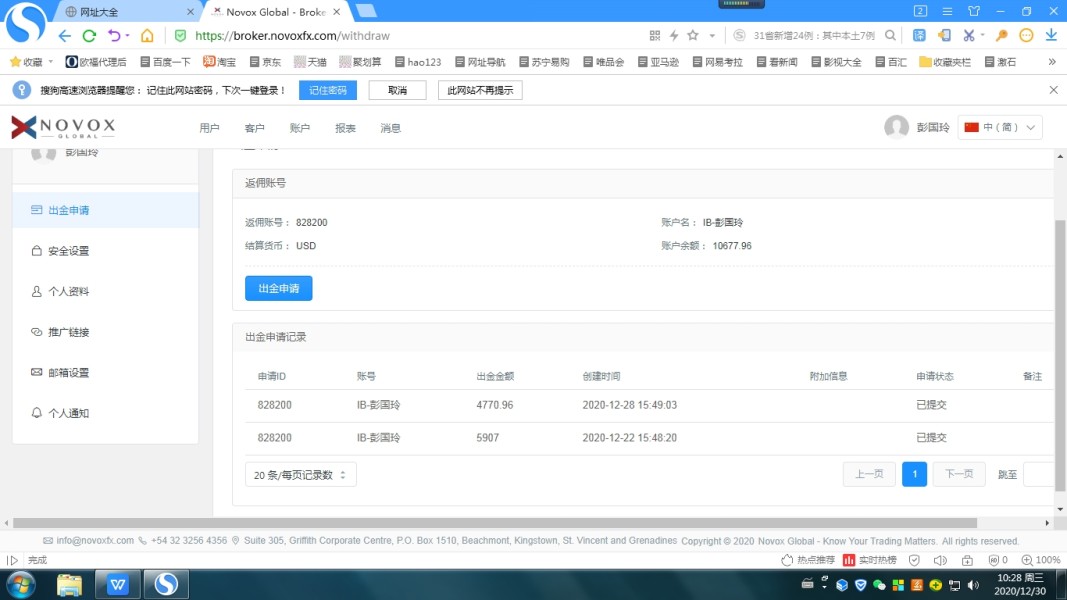Reload the page with the refresh icon
The image size is (1067, 600).
pos(89,35)
